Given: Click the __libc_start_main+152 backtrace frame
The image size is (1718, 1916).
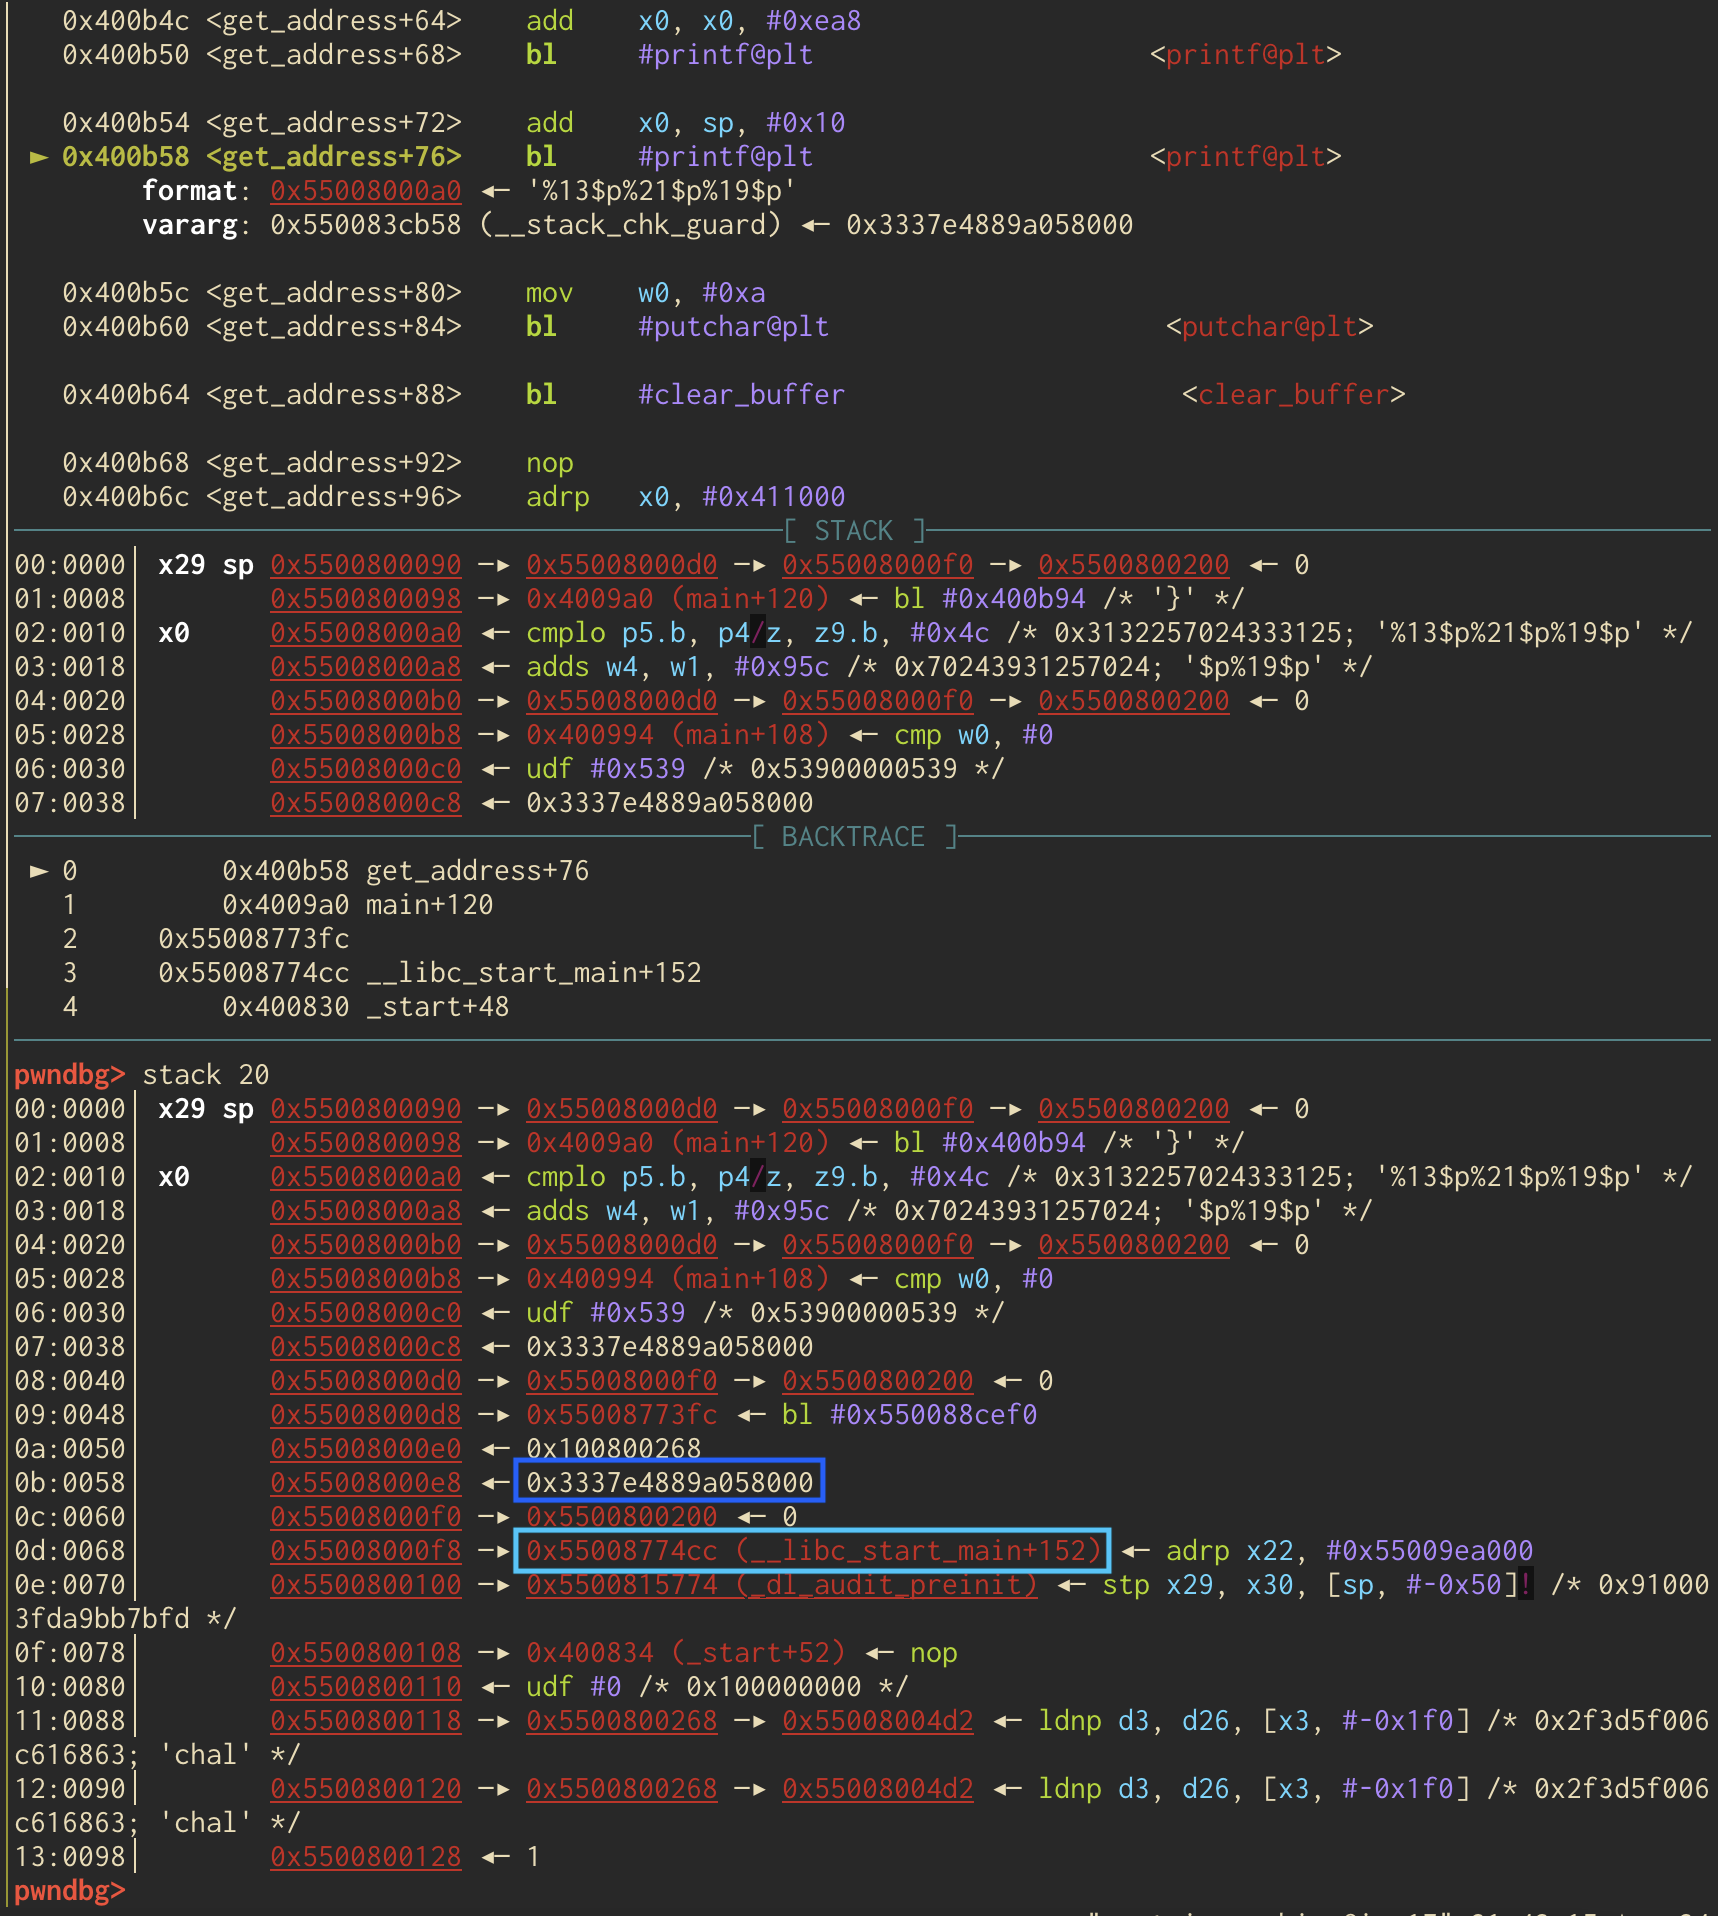Looking at the screenshot, I should 429,973.
